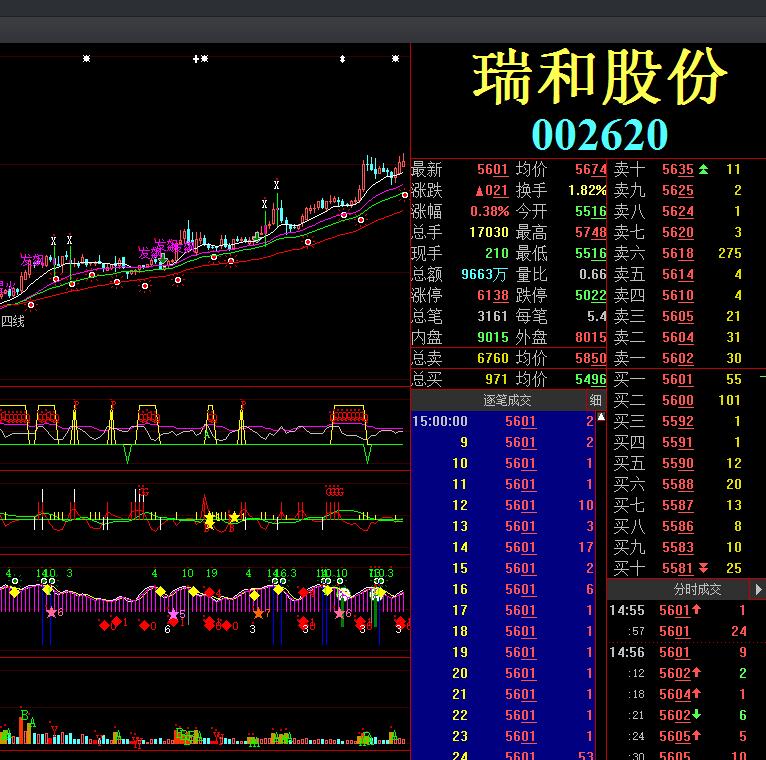Click 总买 value 971
This screenshot has height=760, width=766.
coord(496,380)
